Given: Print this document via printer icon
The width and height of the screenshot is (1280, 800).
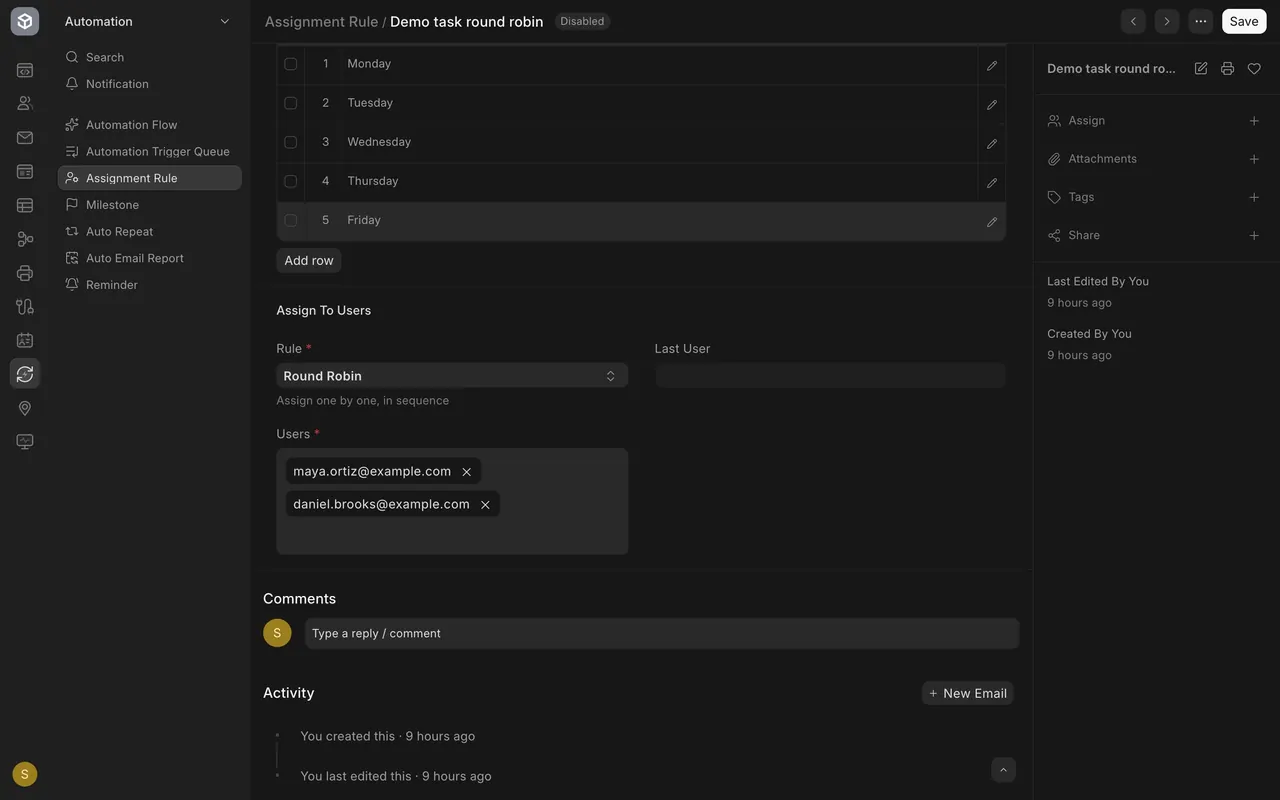Looking at the screenshot, I should pyautogui.click(x=1227, y=69).
